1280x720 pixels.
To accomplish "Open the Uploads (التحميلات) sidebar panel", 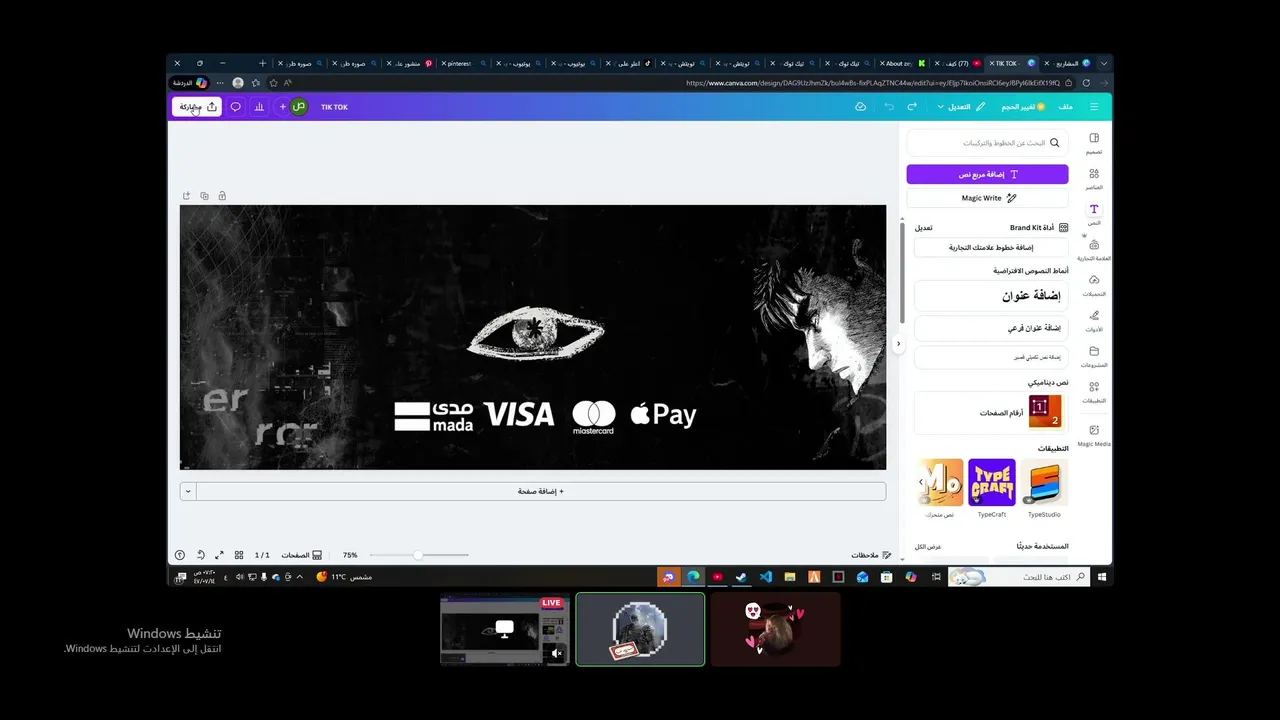I will point(1094,285).
